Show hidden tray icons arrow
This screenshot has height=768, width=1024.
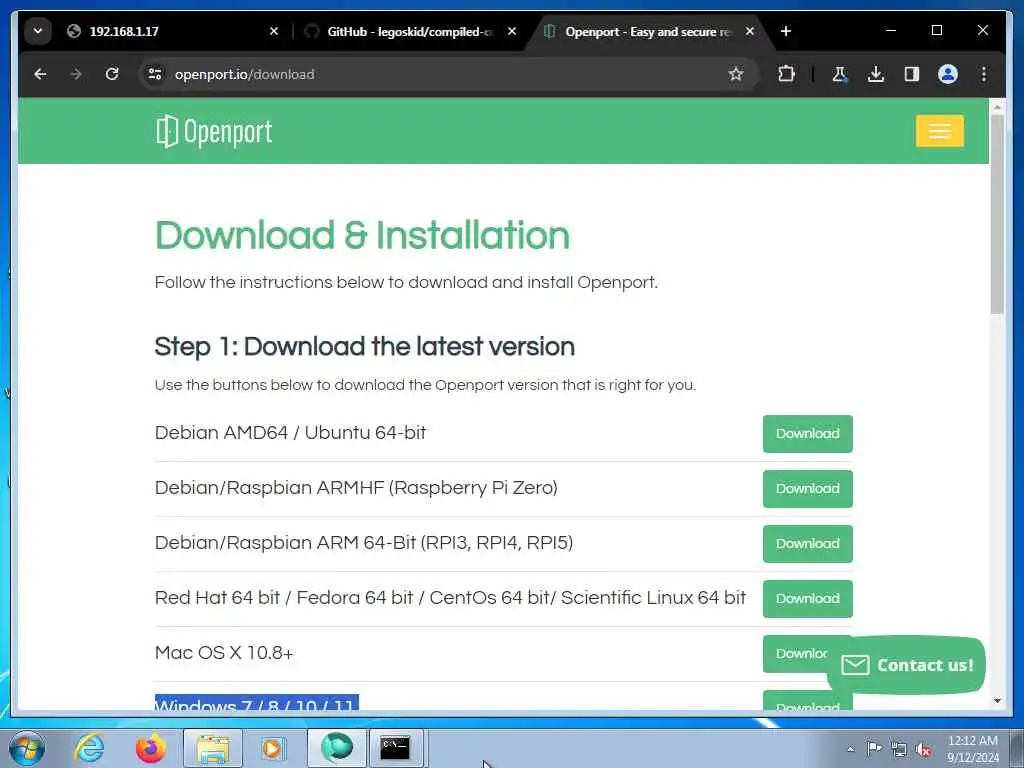(x=850, y=749)
